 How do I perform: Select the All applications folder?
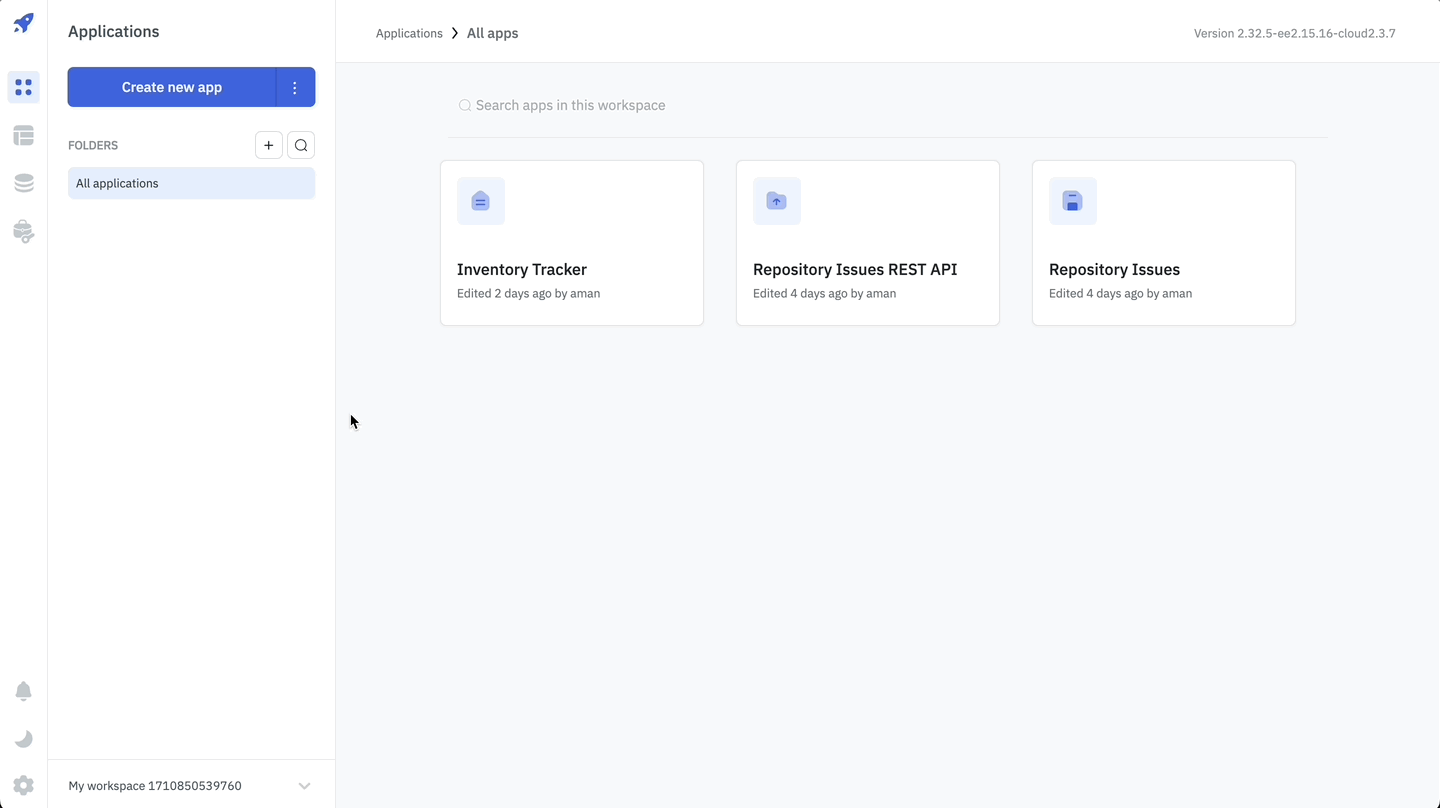point(191,183)
